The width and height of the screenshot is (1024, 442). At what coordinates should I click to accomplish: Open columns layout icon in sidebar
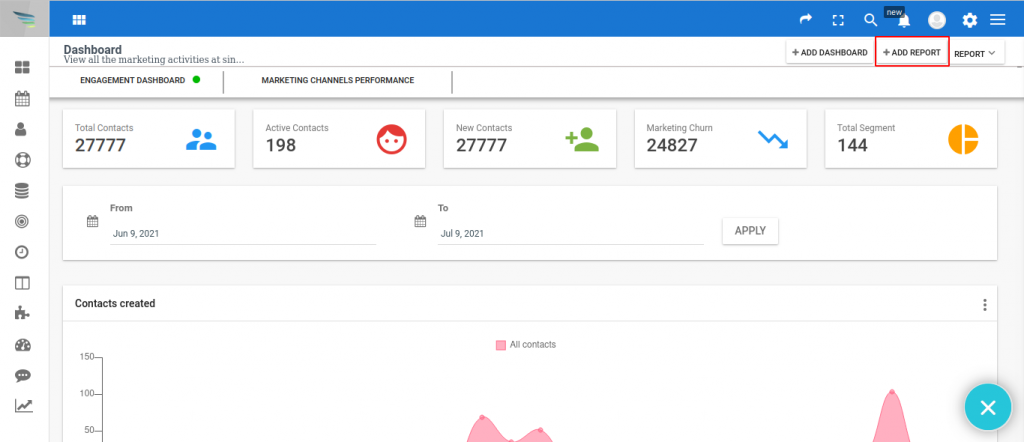point(23,283)
